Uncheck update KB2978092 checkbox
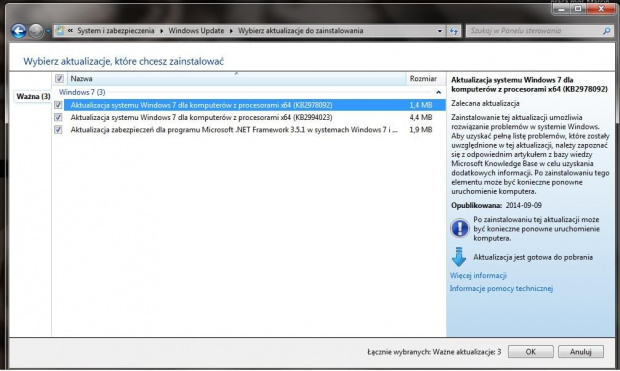 tap(58, 105)
